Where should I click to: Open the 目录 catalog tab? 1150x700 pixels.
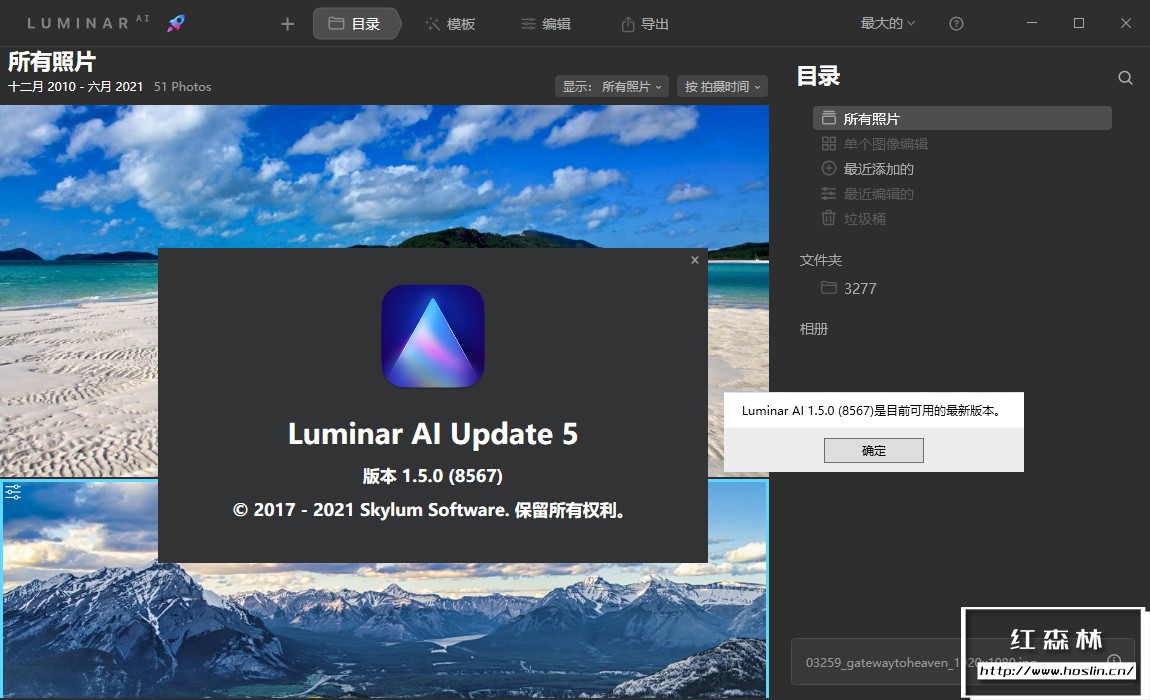pyautogui.click(x=356, y=23)
